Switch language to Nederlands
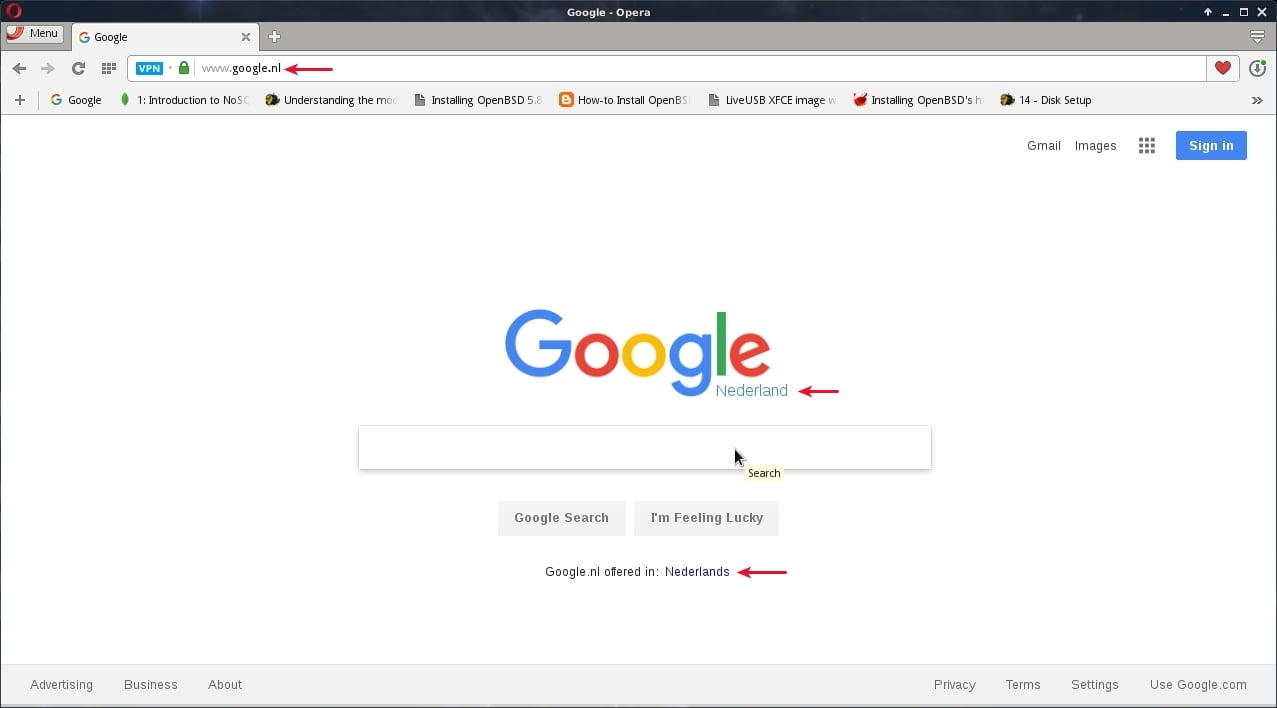This screenshot has width=1277, height=708. [697, 572]
